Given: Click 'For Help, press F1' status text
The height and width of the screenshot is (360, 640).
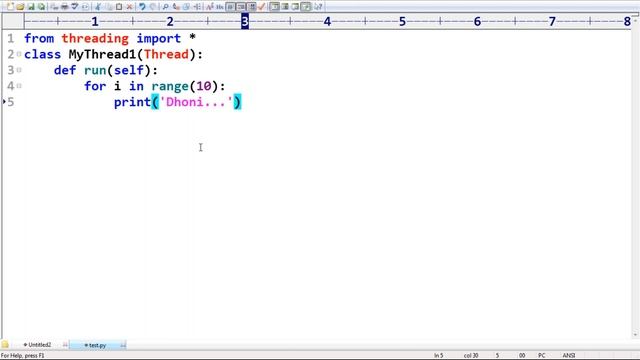Looking at the screenshot, I should (23, 356).
